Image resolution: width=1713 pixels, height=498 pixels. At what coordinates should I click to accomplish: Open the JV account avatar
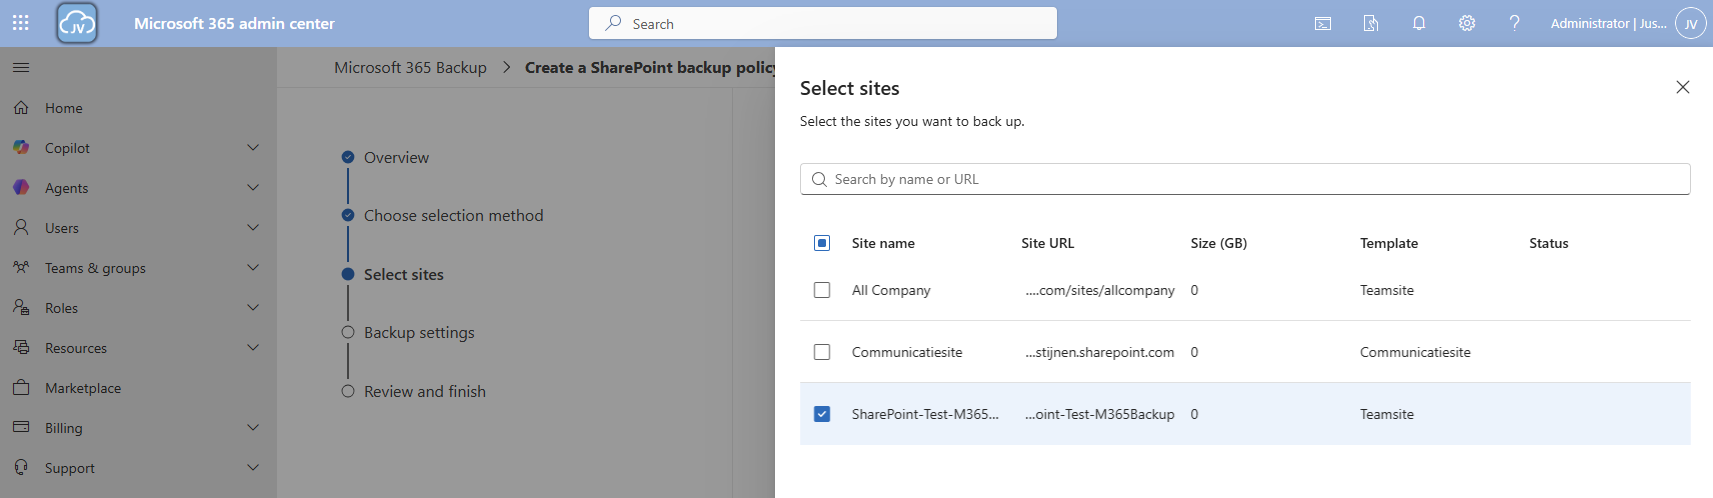1691,23
